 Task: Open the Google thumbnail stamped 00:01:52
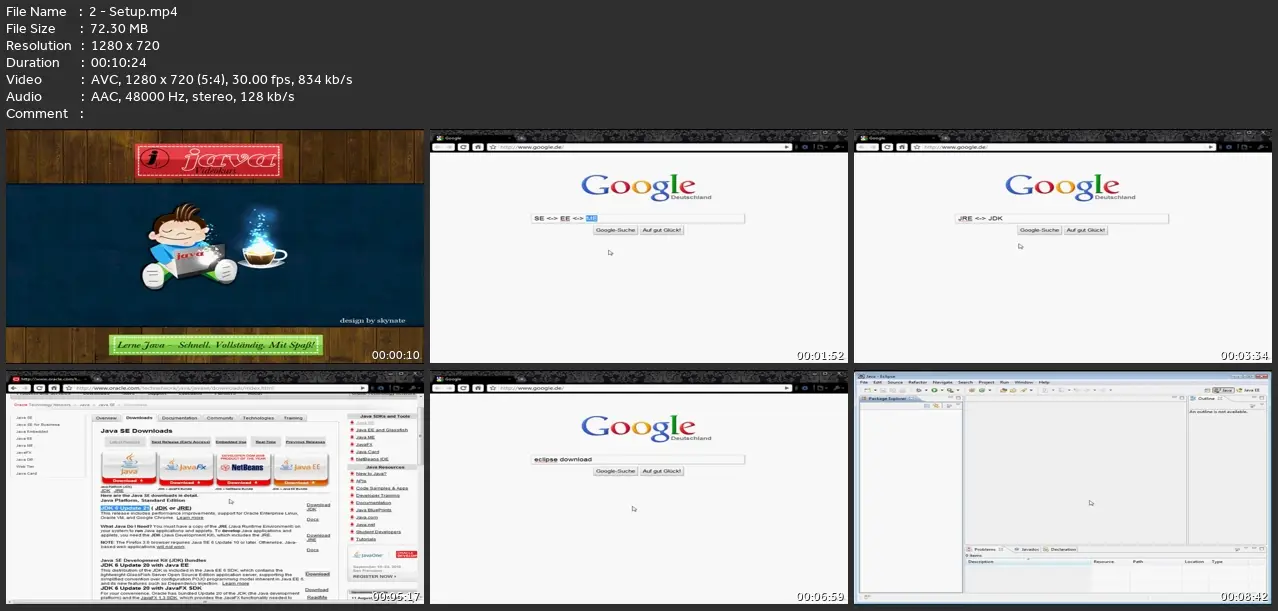639,246
